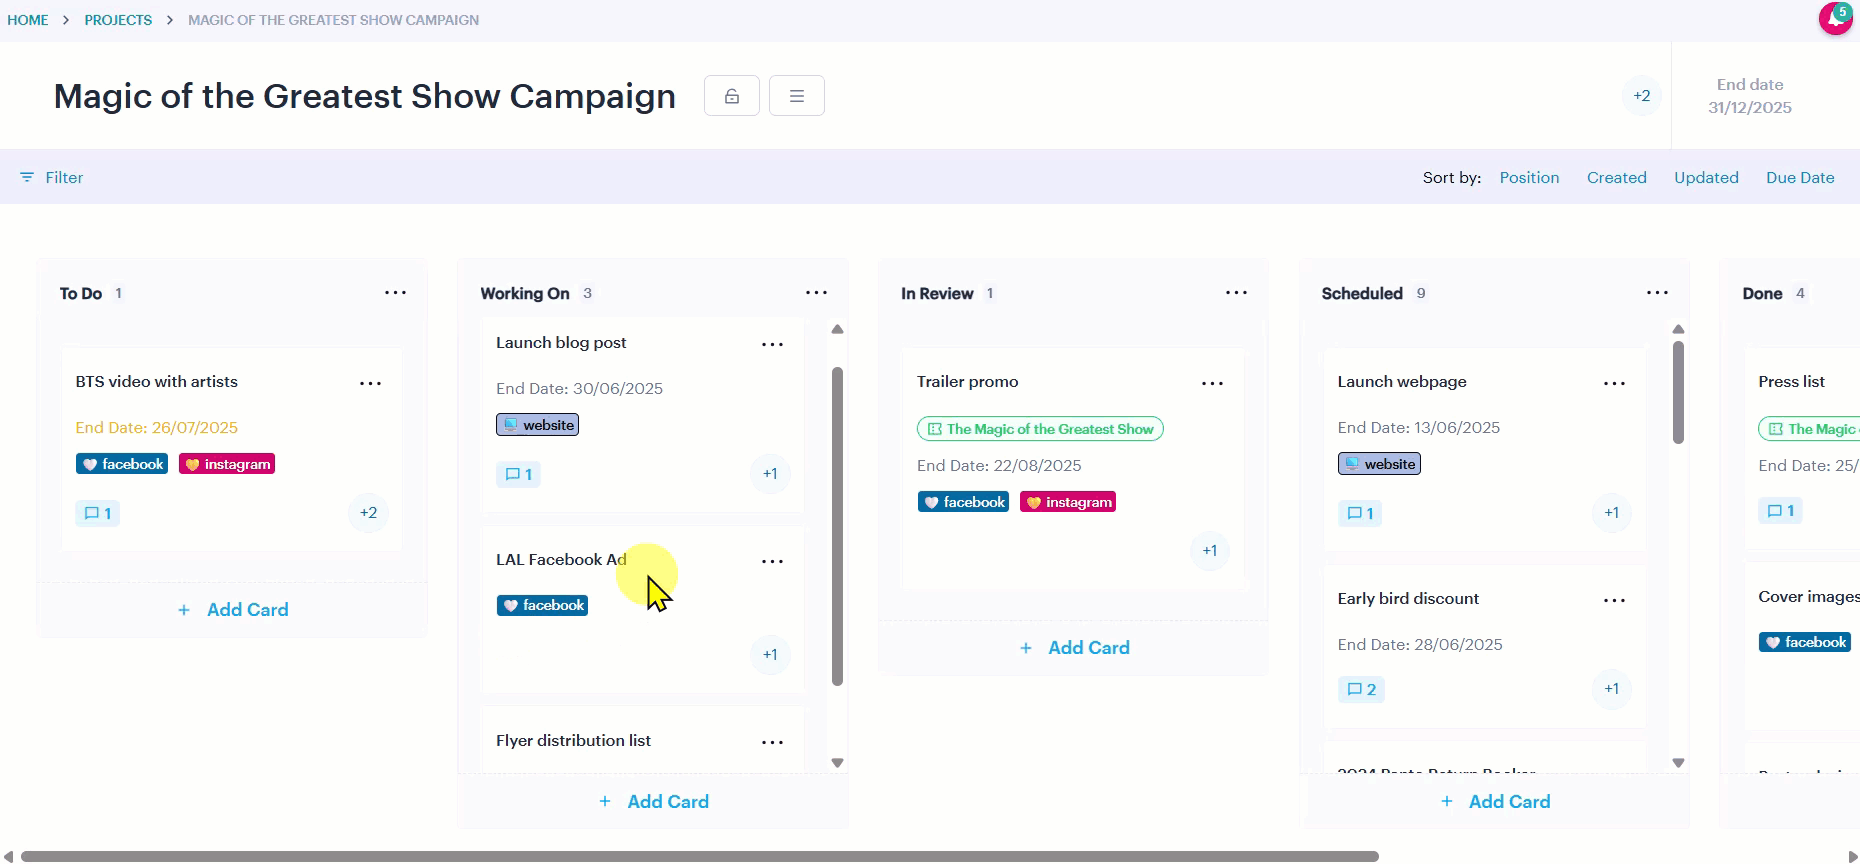This screenshot has height=864, width=1860.
Task: Click down arrow of Working On scrollbar
Action: [x=838, y=763]
